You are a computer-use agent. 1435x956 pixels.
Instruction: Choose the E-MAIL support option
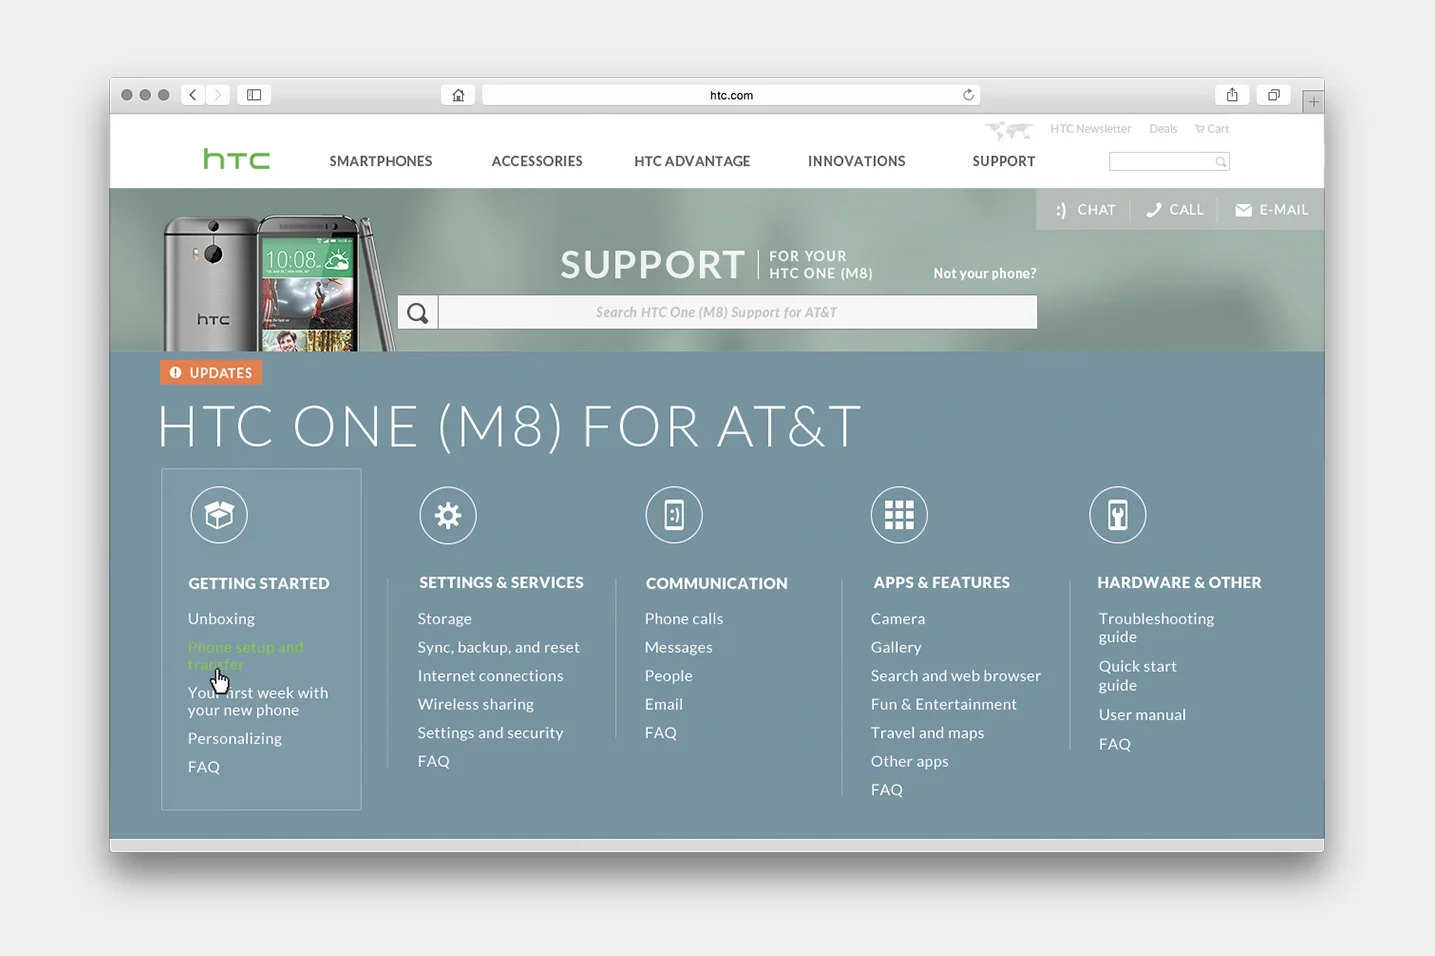(x=1272, y=210)
